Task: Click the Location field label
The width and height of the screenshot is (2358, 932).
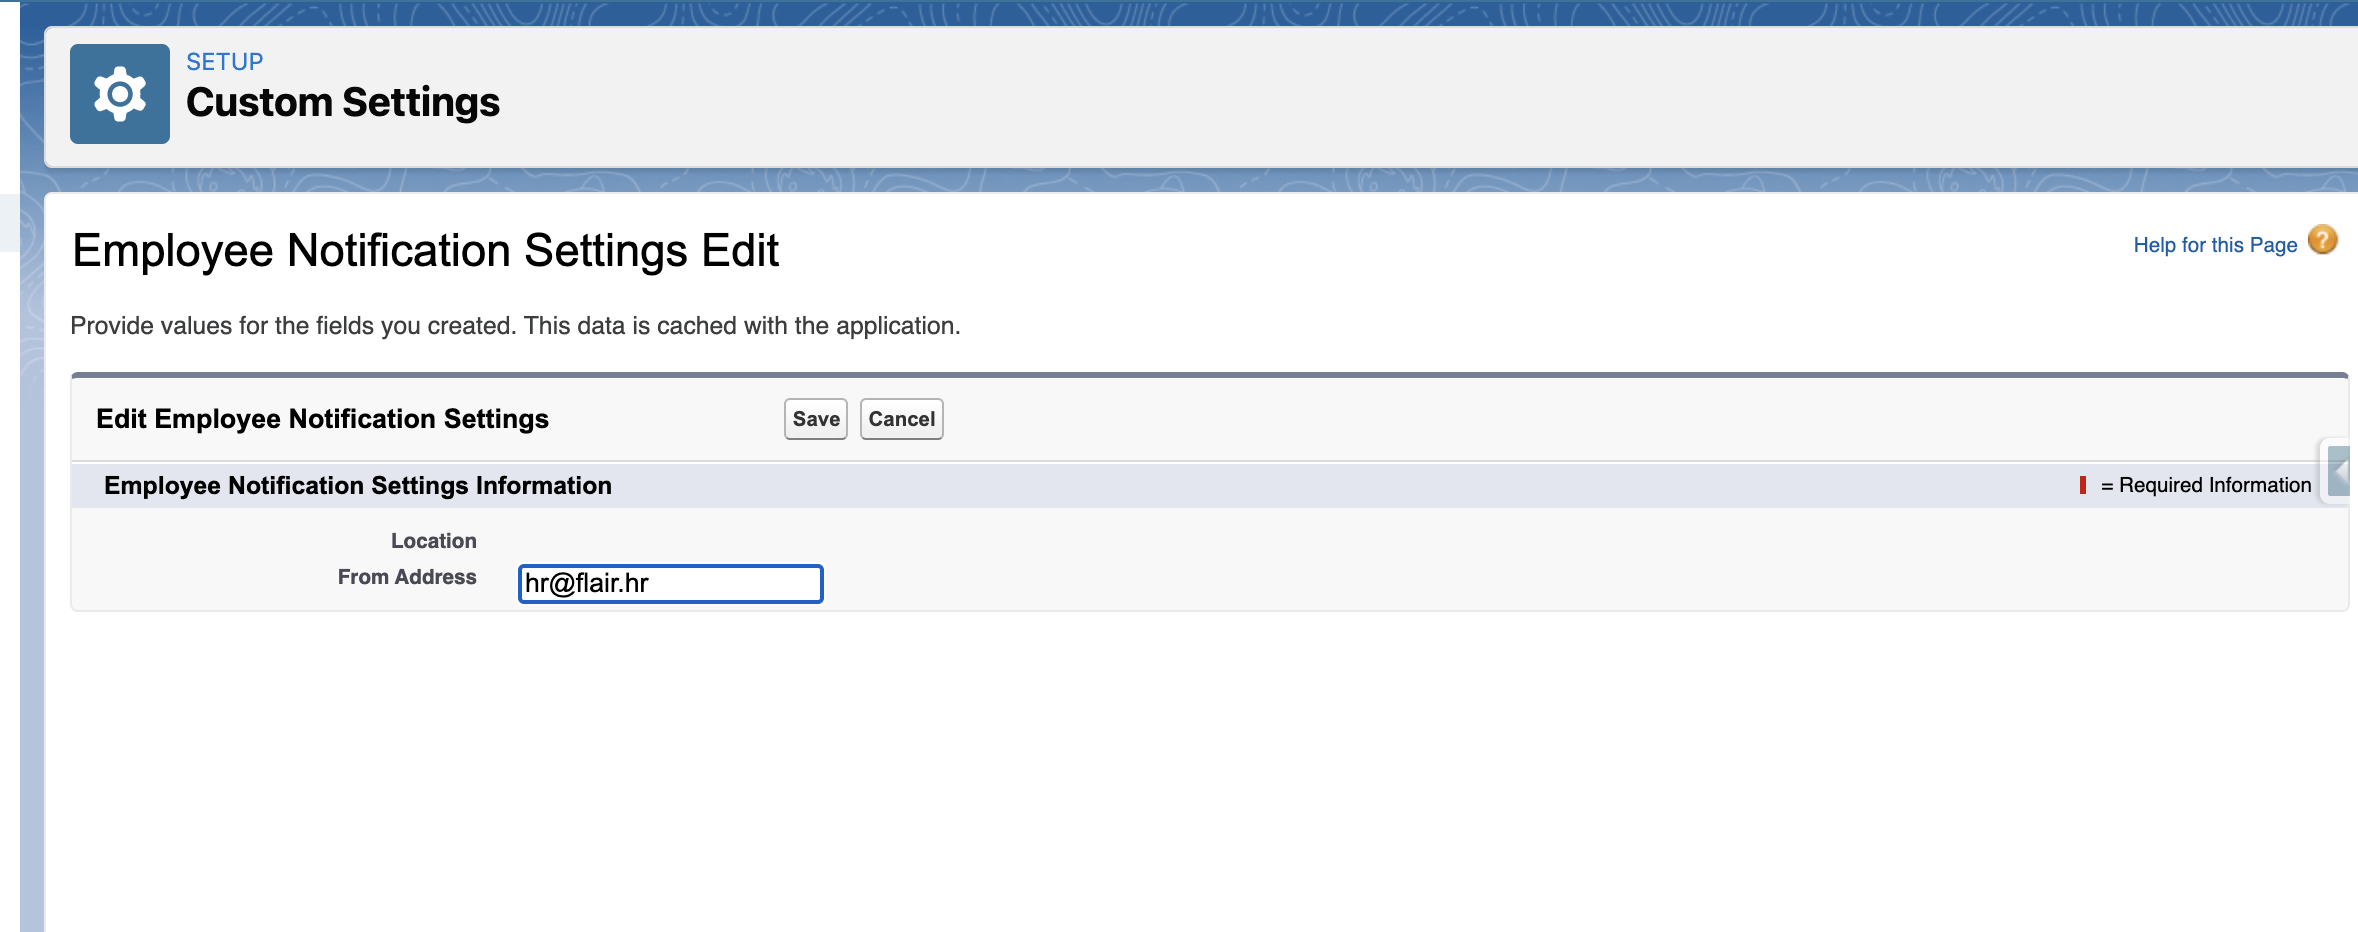Action: 433,541
